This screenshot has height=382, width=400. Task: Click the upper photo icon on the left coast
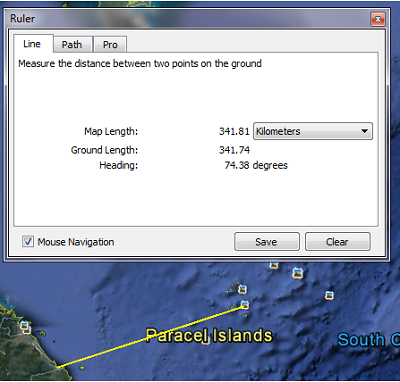[24, 325]
